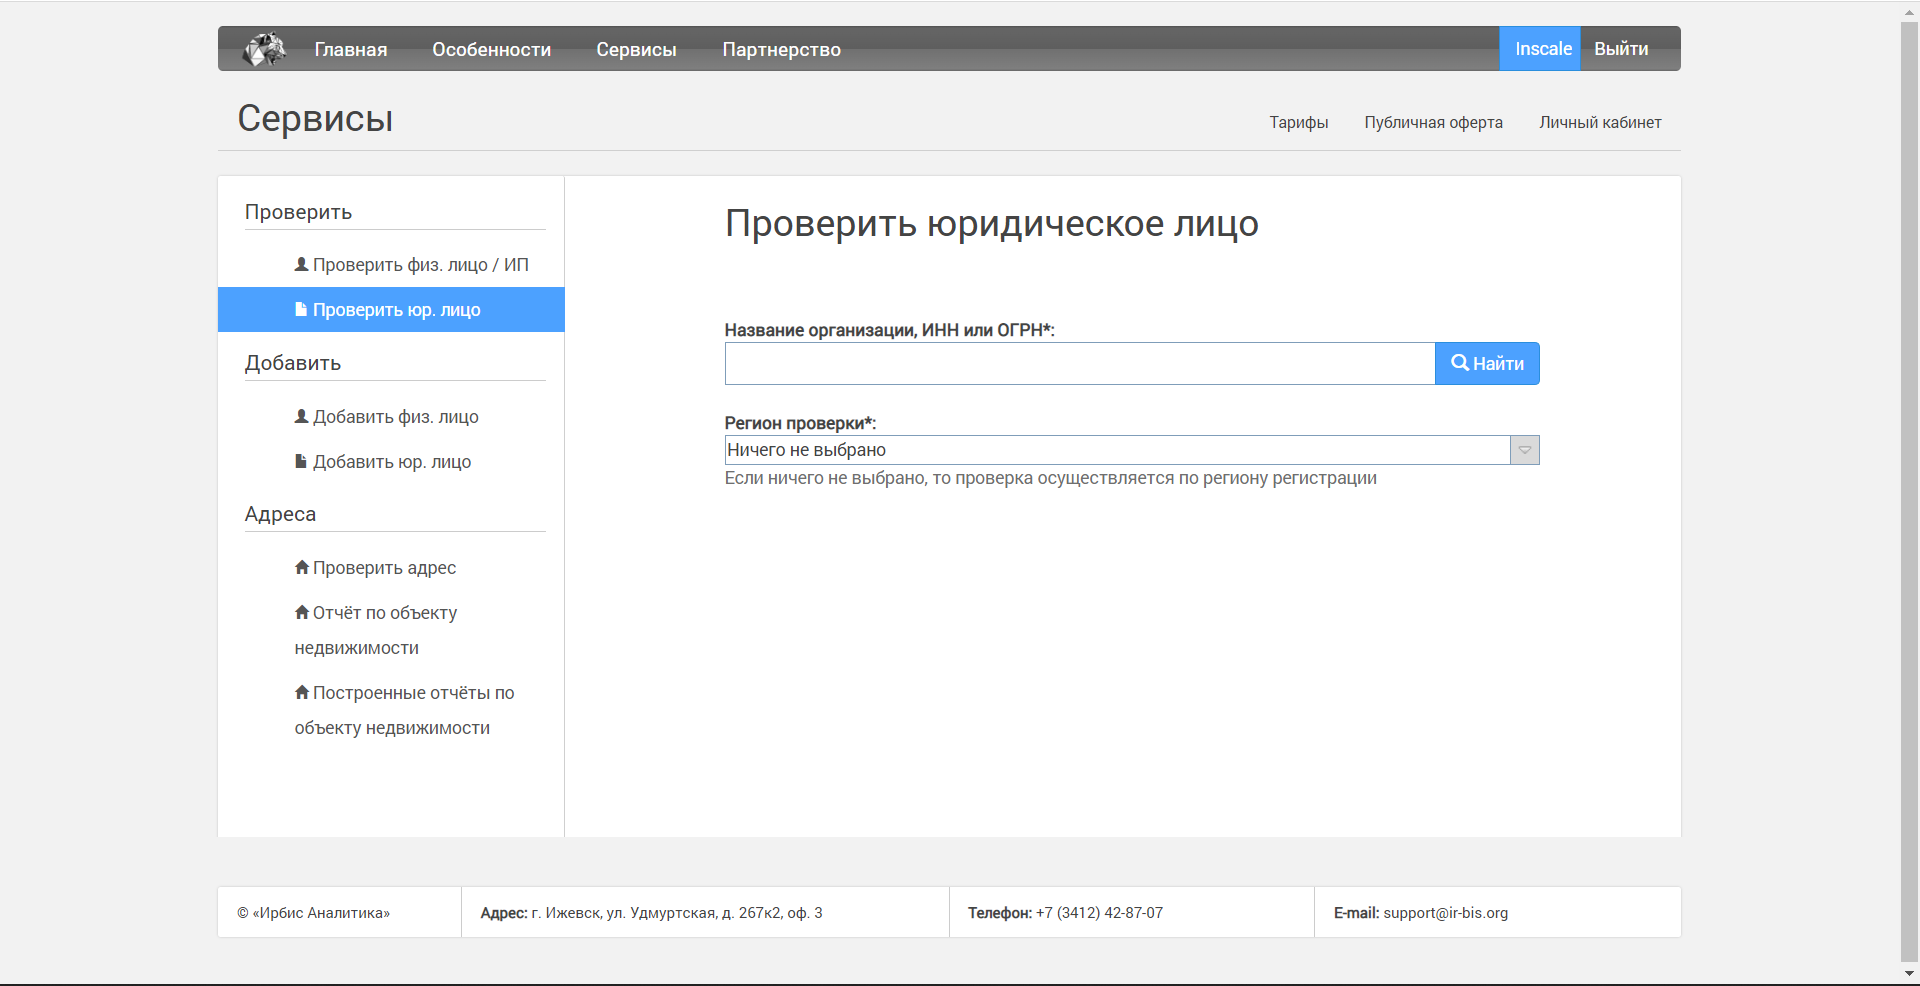Click the scrollbar down arrow
The width and height of the screenshot is (1920, 986).
[1909, 973]
